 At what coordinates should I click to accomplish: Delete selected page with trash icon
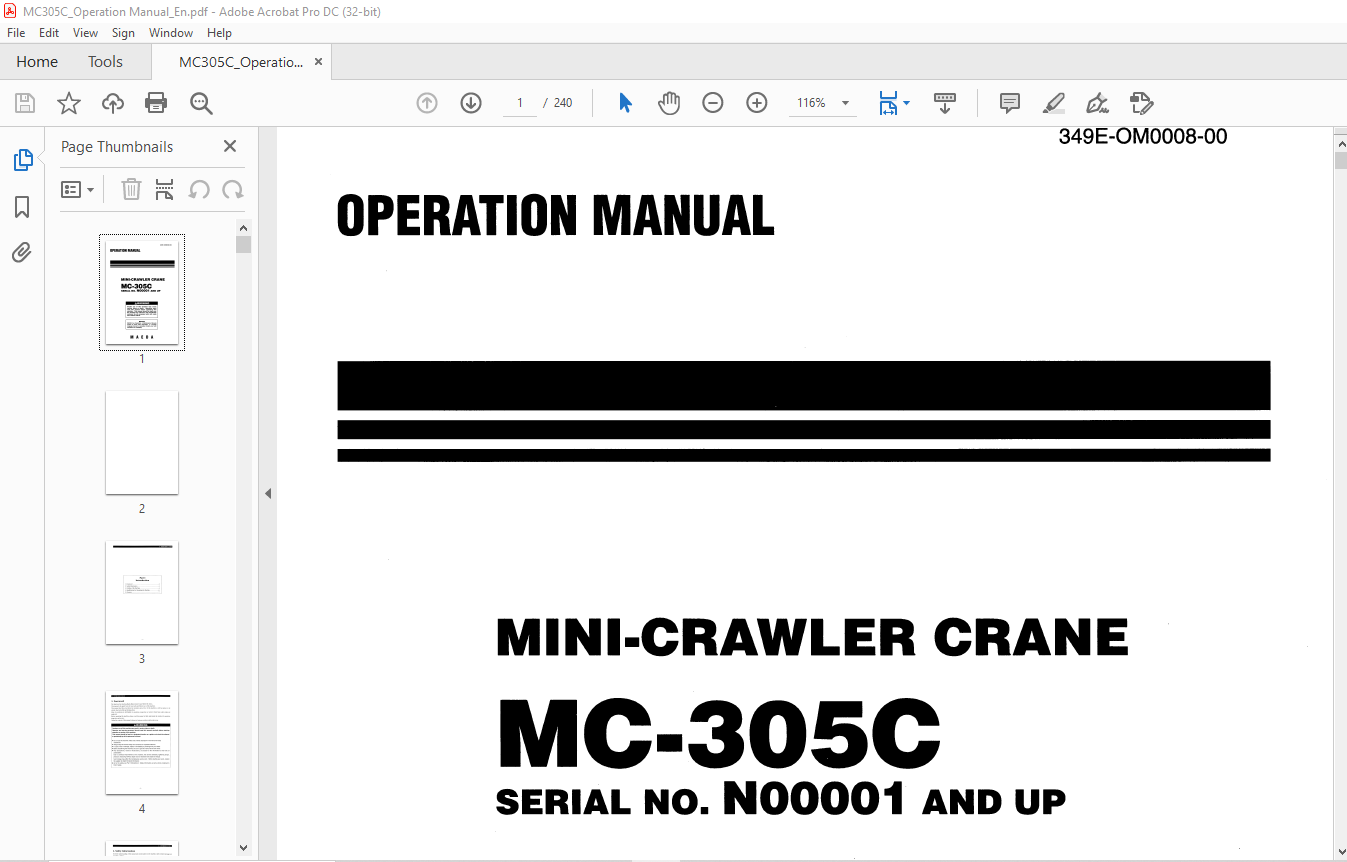[131, 189]
